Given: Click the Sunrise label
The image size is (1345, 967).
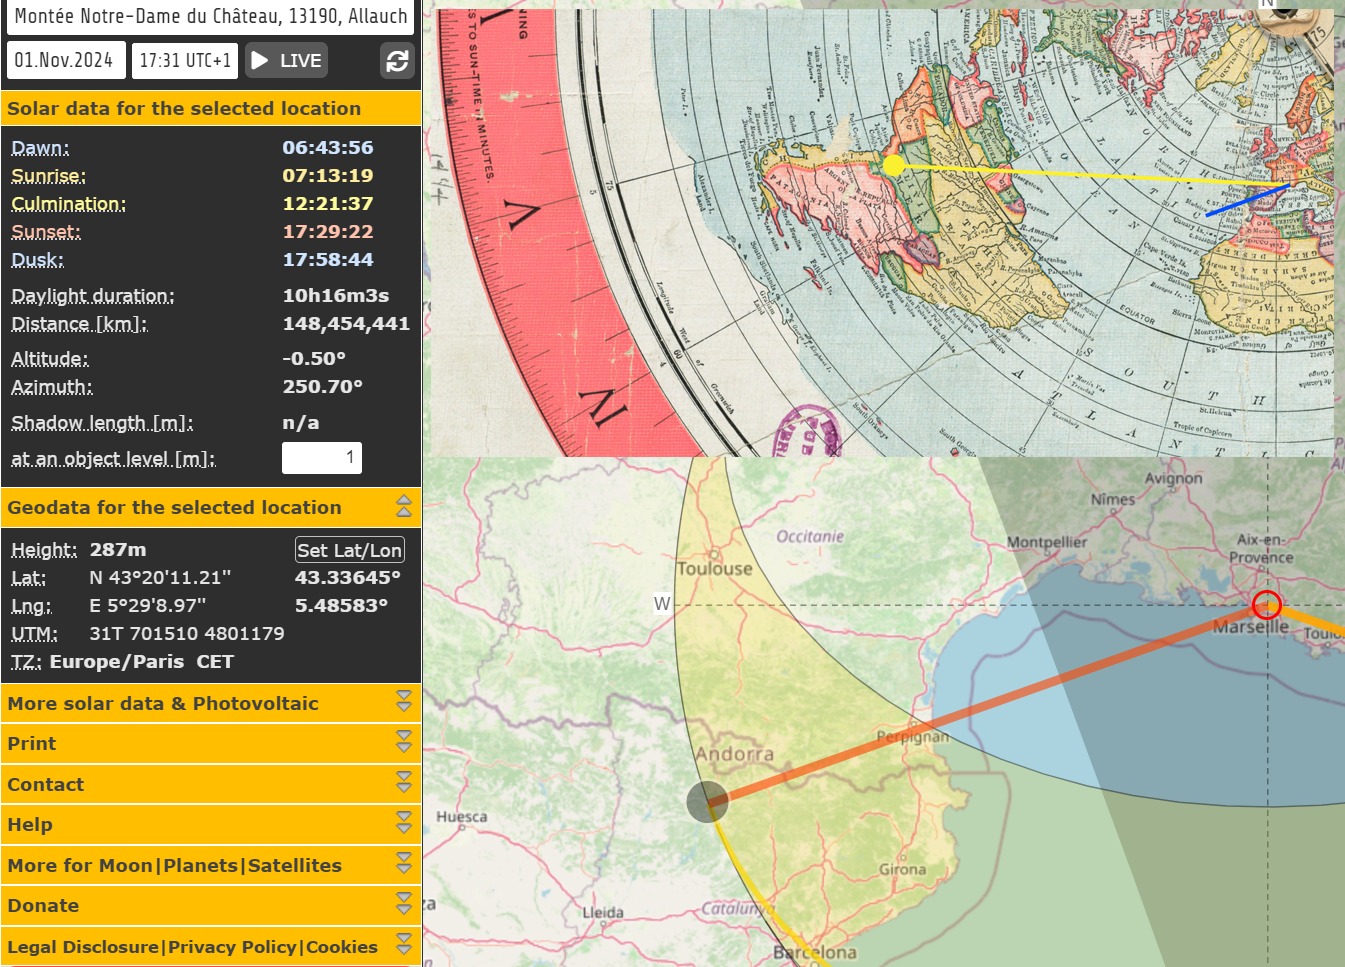Looking at the screenshot, I should coord(48,176).
